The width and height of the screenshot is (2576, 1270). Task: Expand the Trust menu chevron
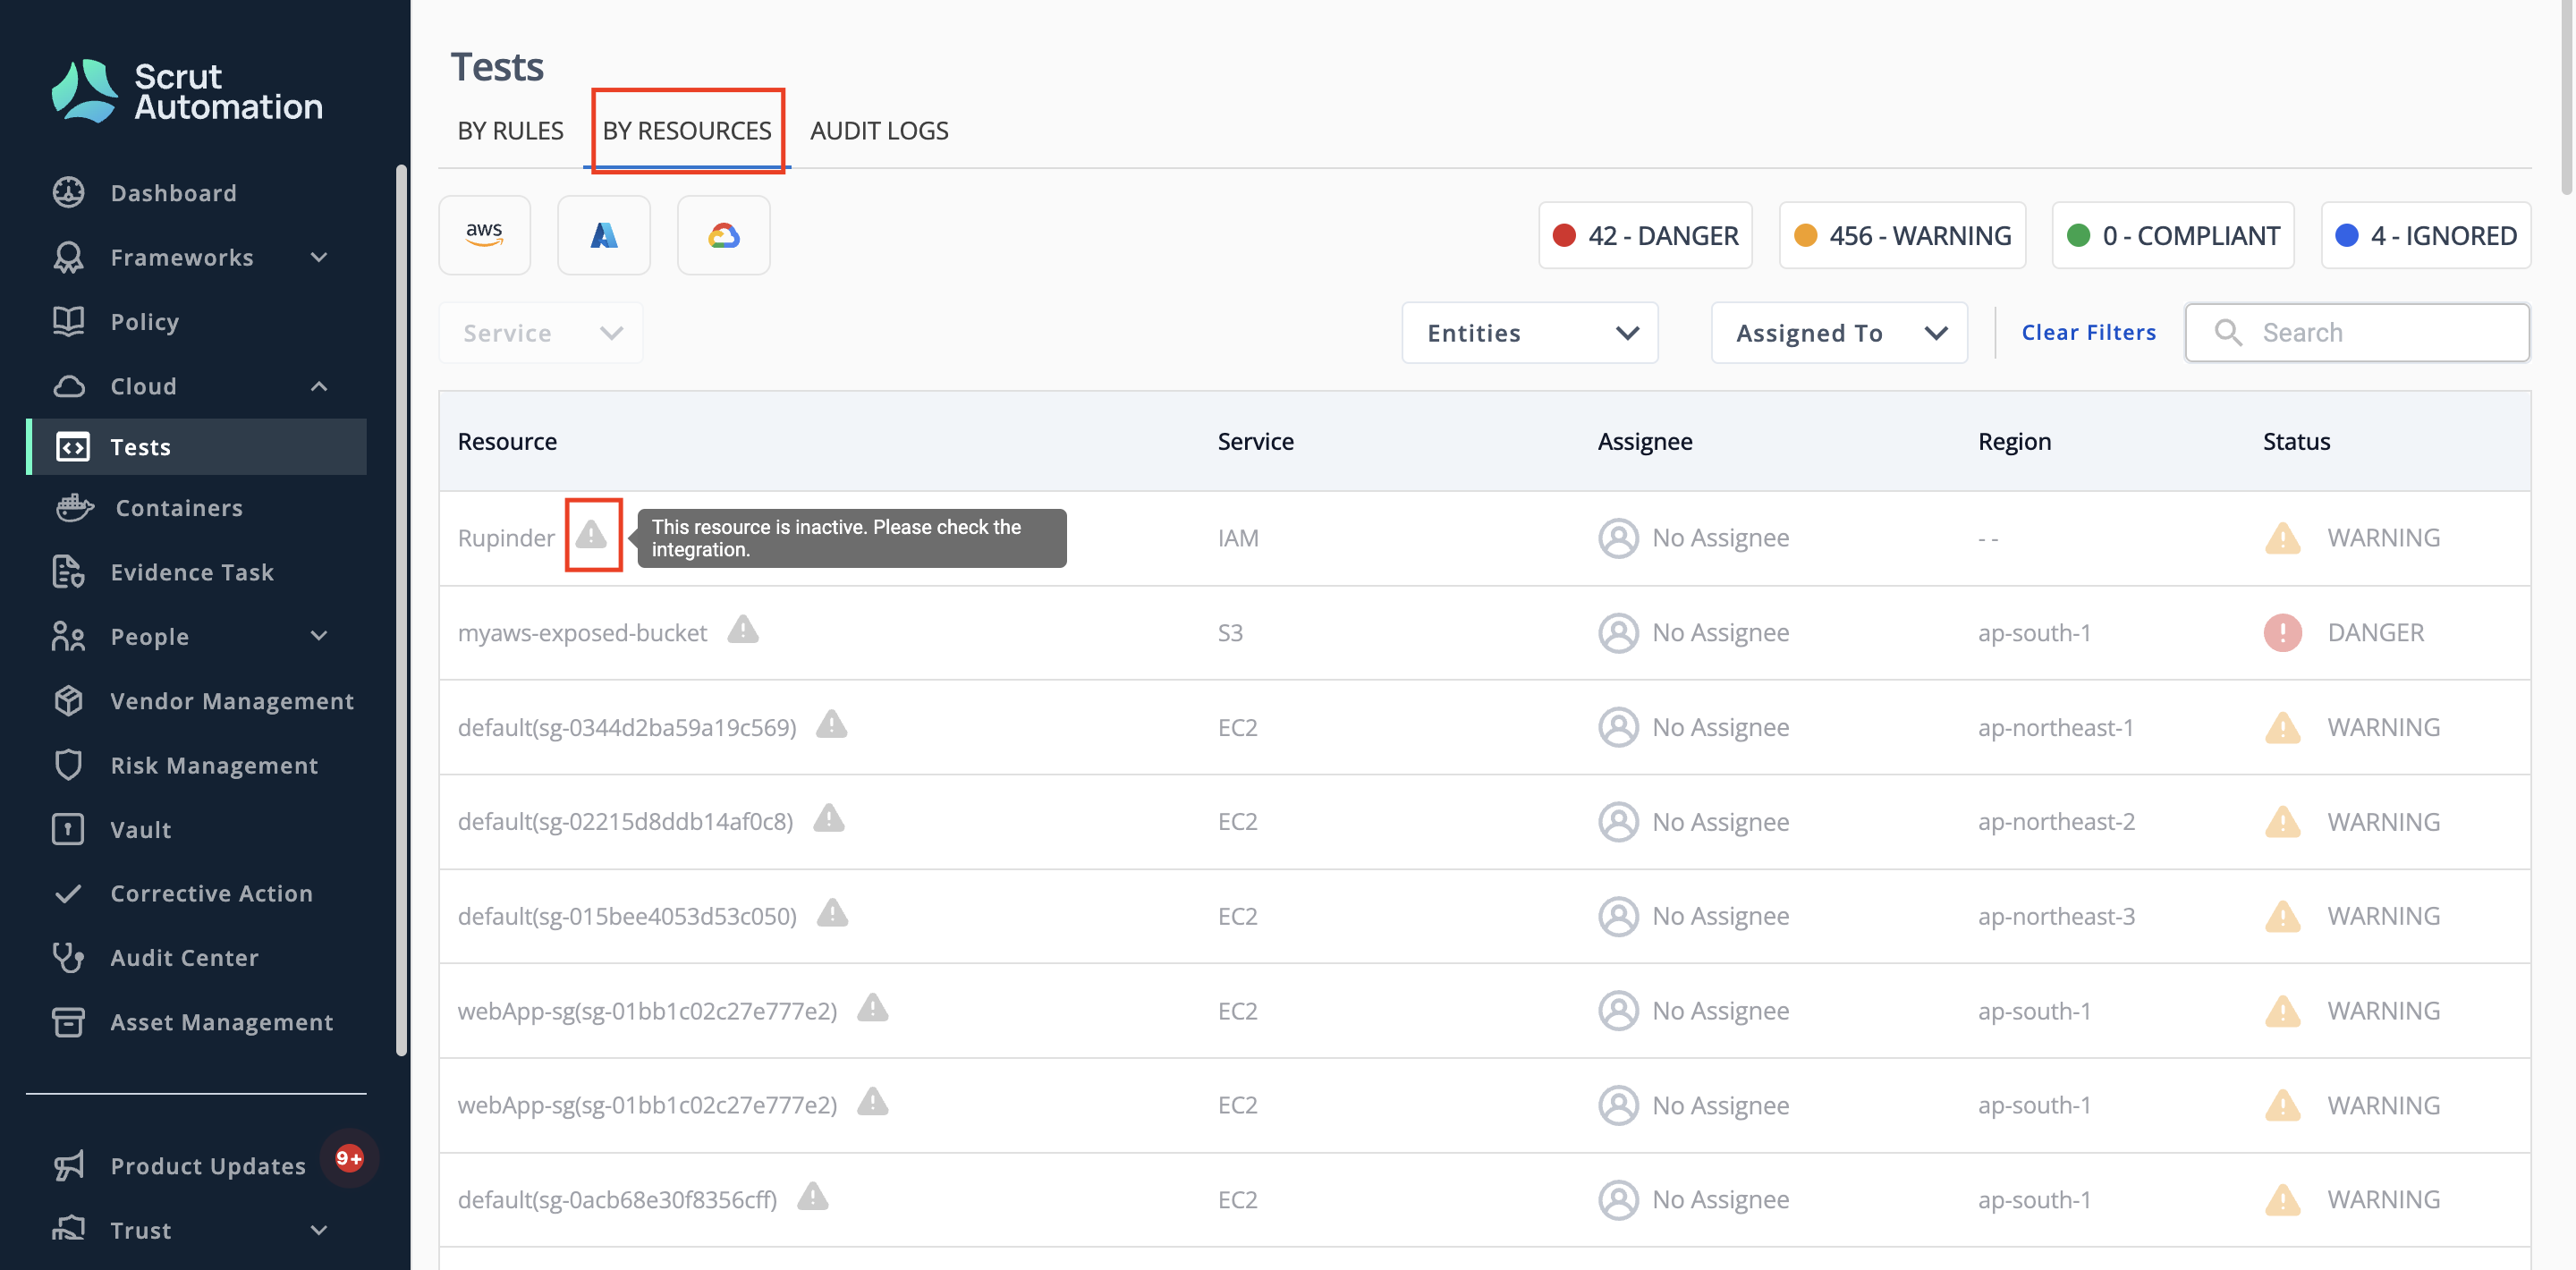click(319, 1230)
